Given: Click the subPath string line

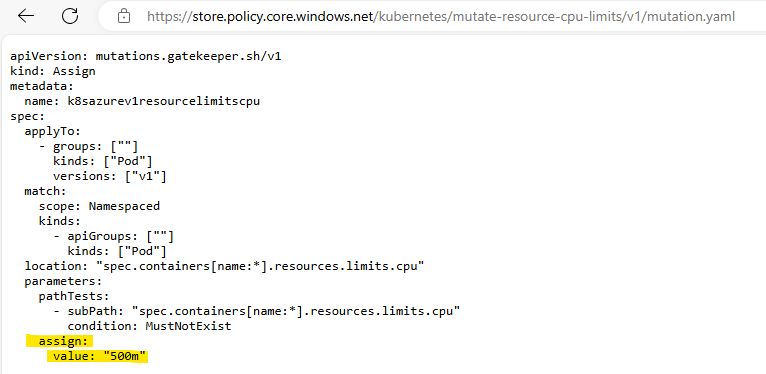Looking at the screenshot, I should [257, 311].
